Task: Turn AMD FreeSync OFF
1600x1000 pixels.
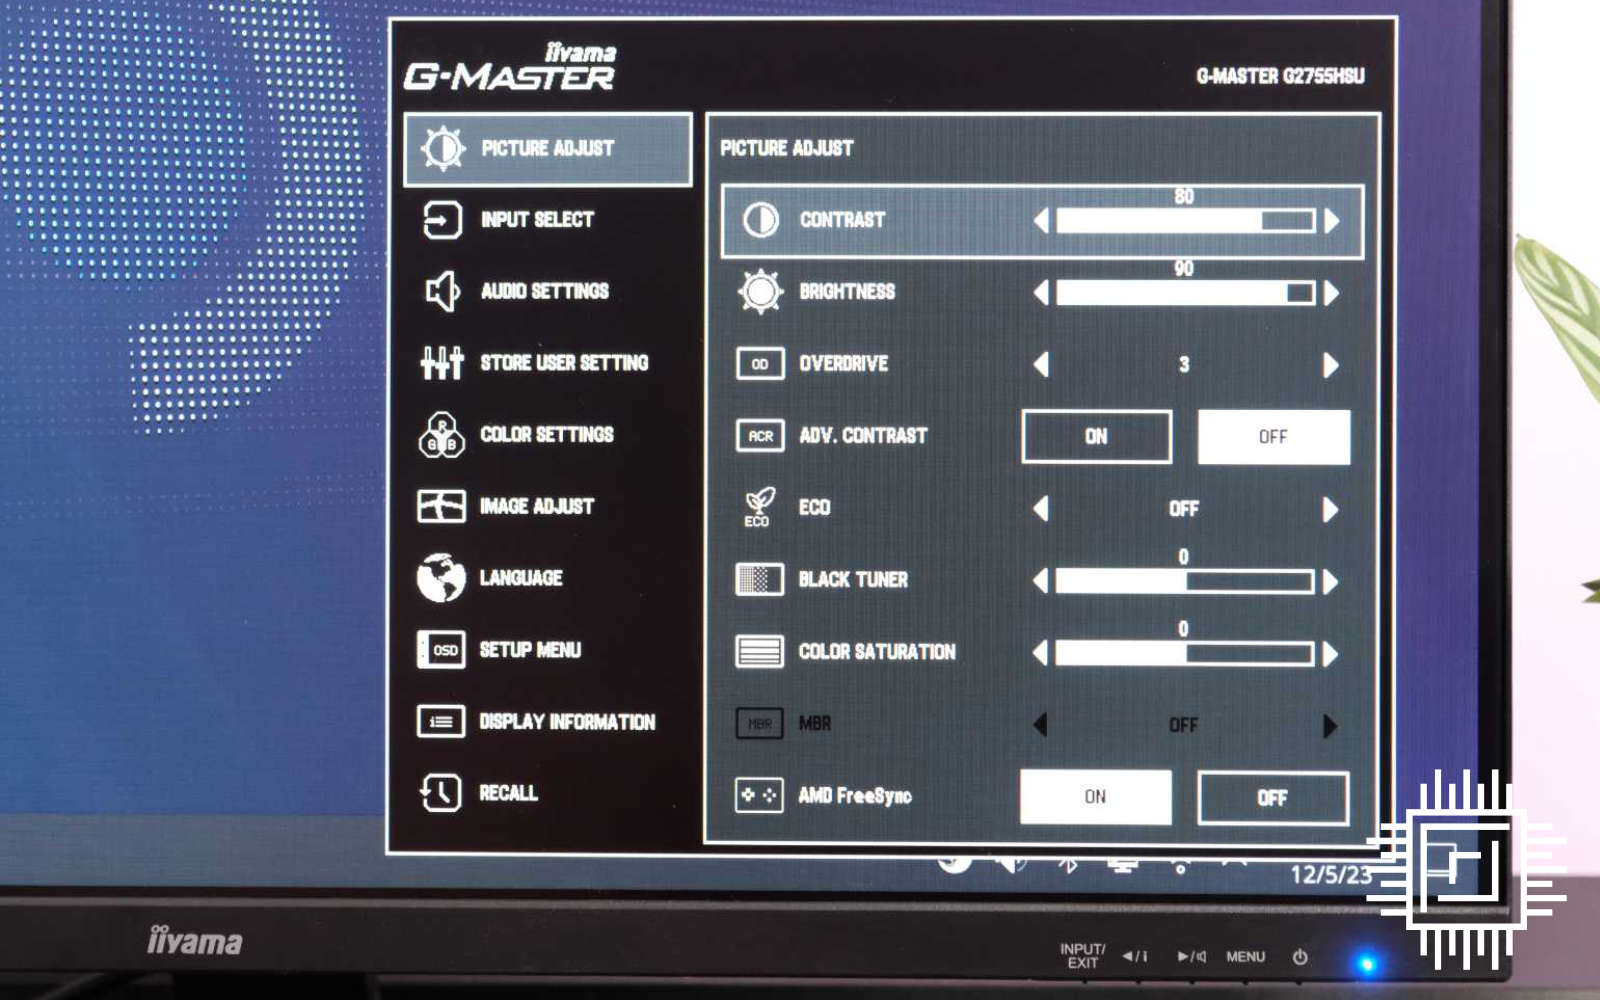Action: [x=1272, y=798]
